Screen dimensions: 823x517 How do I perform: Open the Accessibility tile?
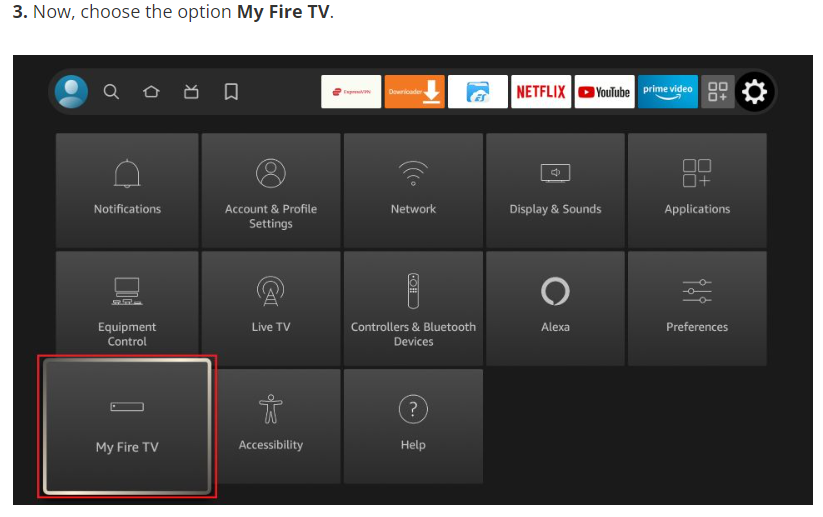[x=271, y=426]
